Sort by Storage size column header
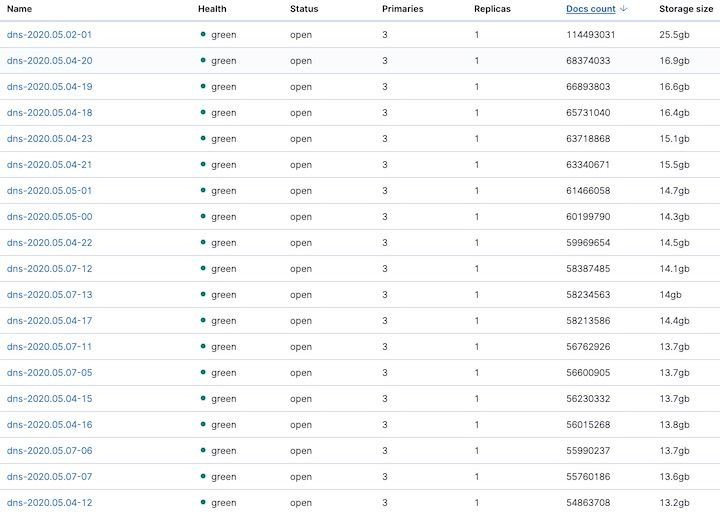 click(686, 9)
